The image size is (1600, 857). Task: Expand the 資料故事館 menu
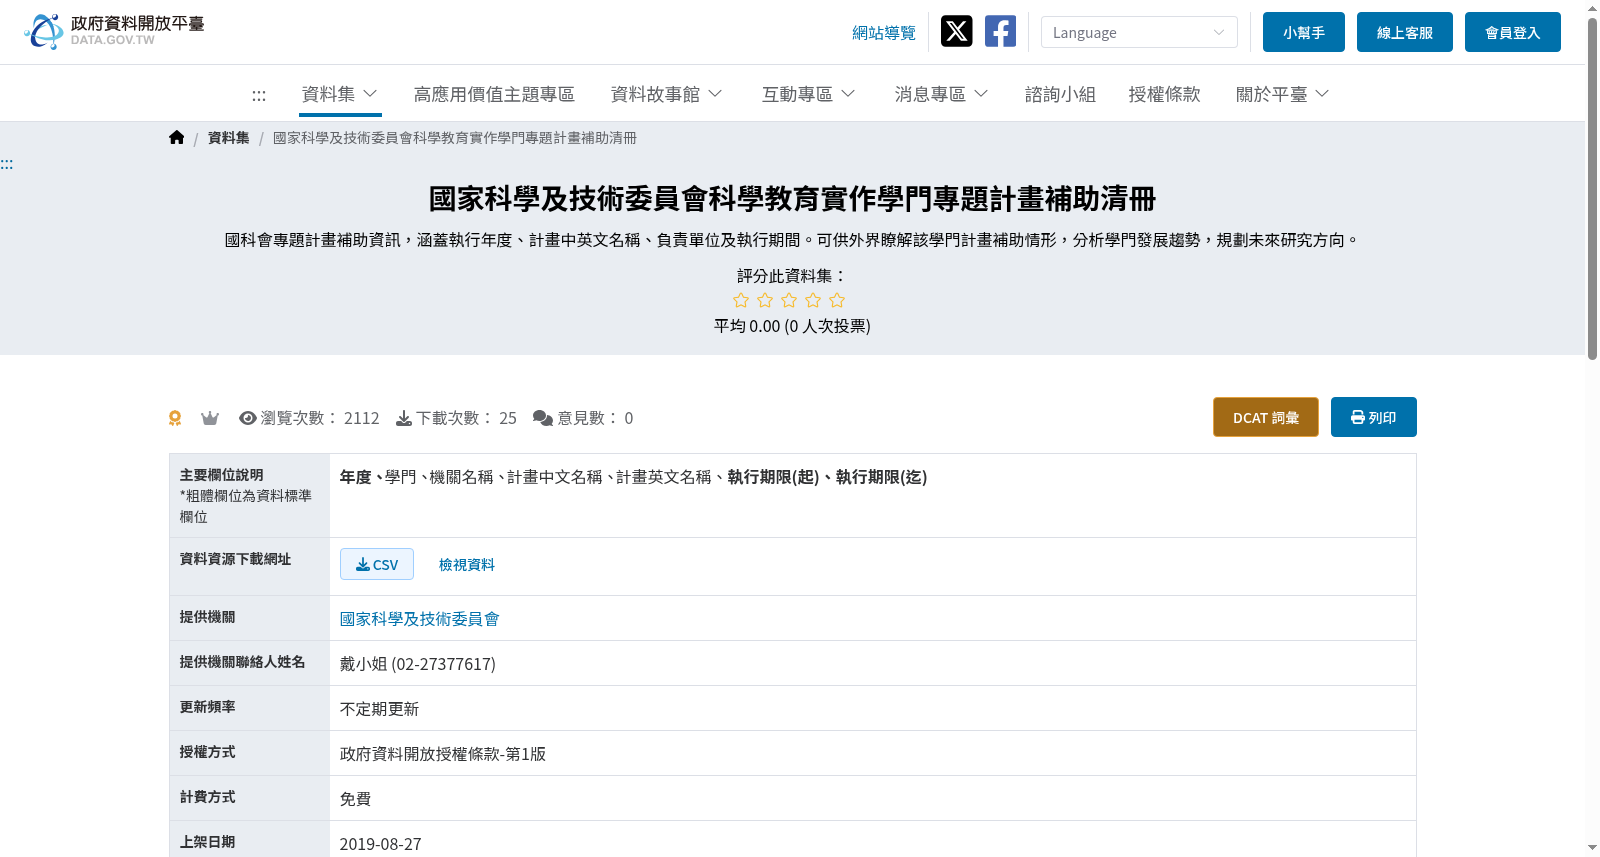pos(666,94)
